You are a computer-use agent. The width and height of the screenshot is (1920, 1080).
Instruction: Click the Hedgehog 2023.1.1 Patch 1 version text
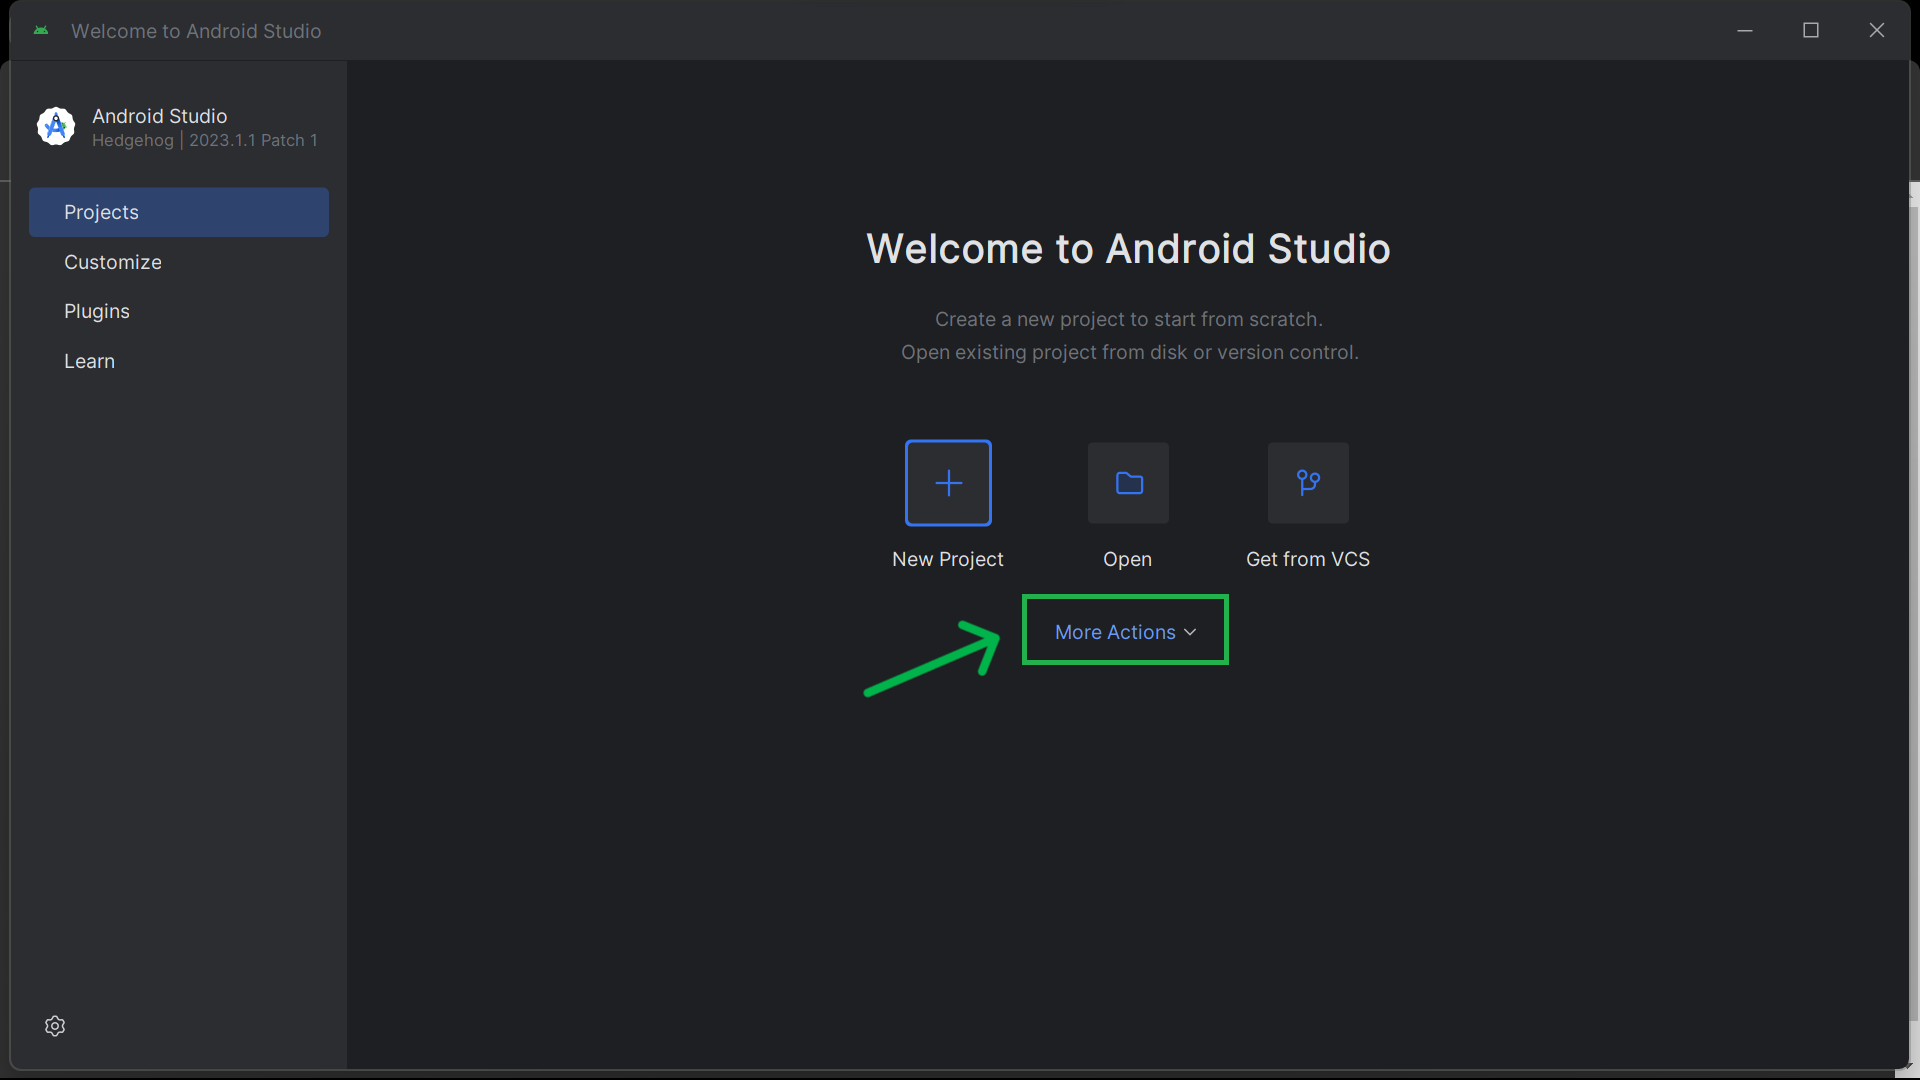tap(205, 141)
